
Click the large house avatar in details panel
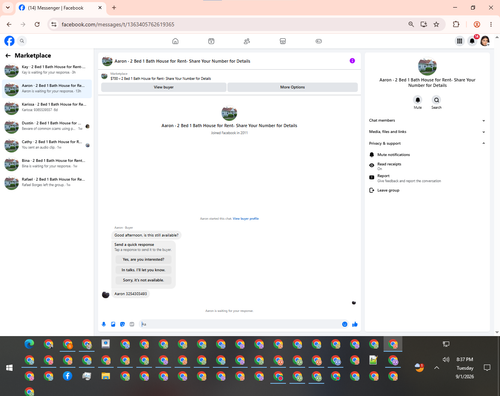click(427, 66)
